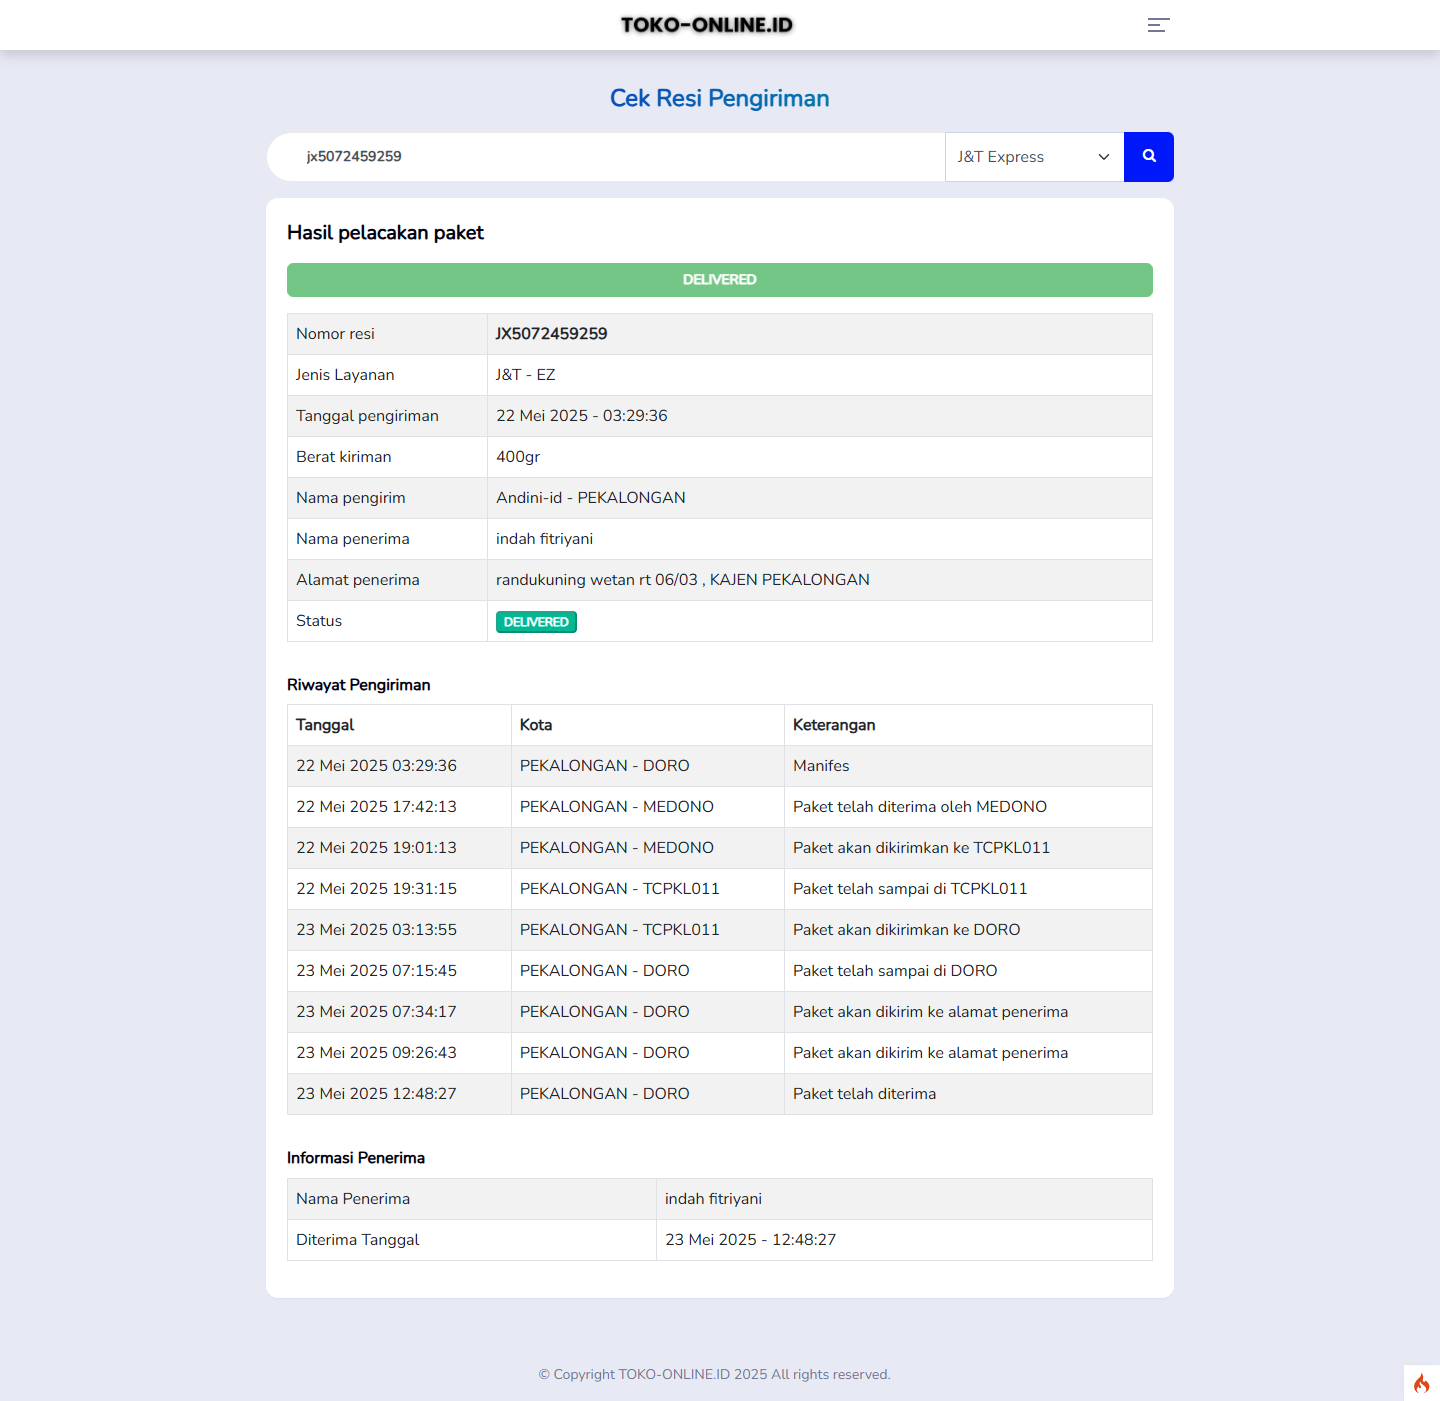Image resolution: width=1440 pixels, height=1401 pixels.
Task: Open the hamburger menu icon
Action: tap(1158, 25)
